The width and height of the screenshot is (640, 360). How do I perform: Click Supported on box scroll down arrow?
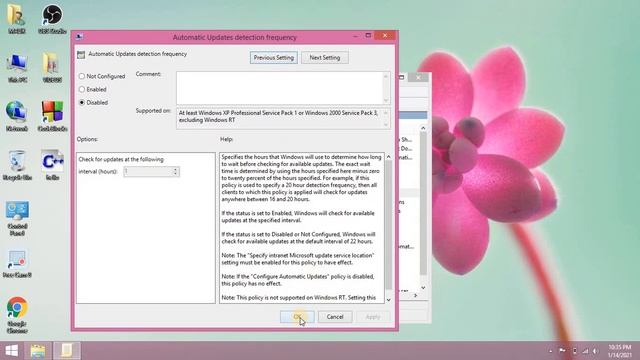coord(386,124)
